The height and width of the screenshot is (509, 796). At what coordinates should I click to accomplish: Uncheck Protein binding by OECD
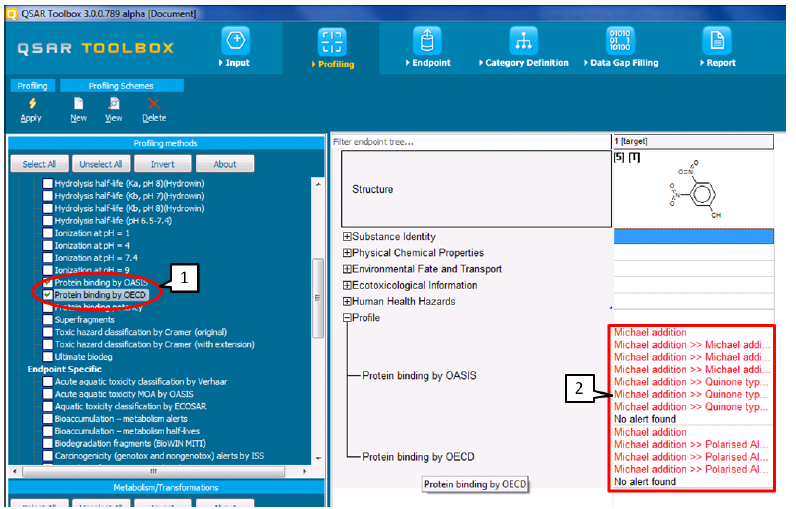[x=48, y=295]
